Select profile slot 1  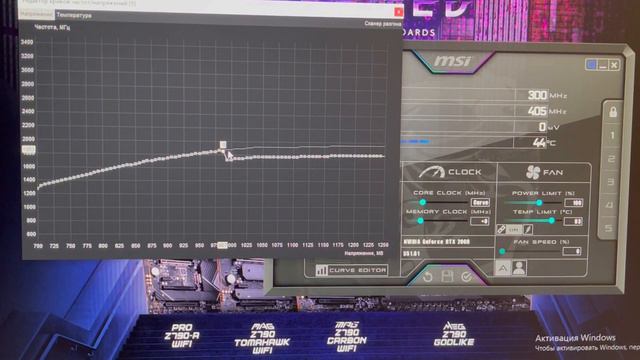pos(612,136)
